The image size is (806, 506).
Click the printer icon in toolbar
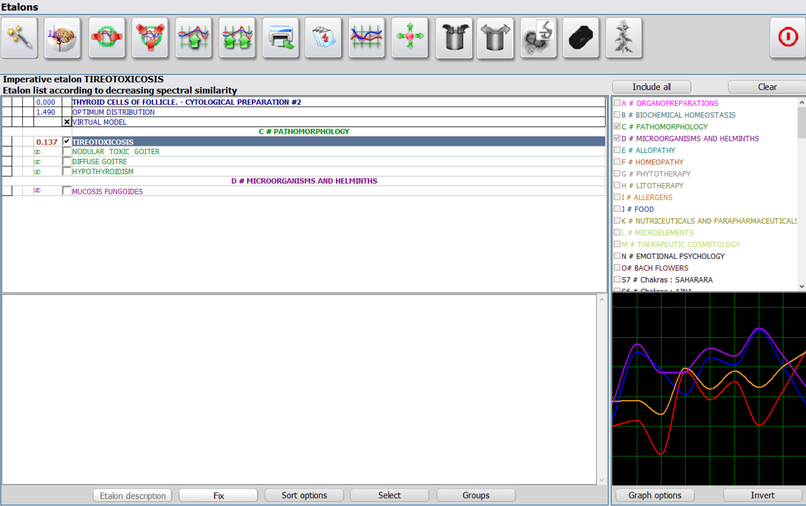pyautogui.click(x=281, y=38)
